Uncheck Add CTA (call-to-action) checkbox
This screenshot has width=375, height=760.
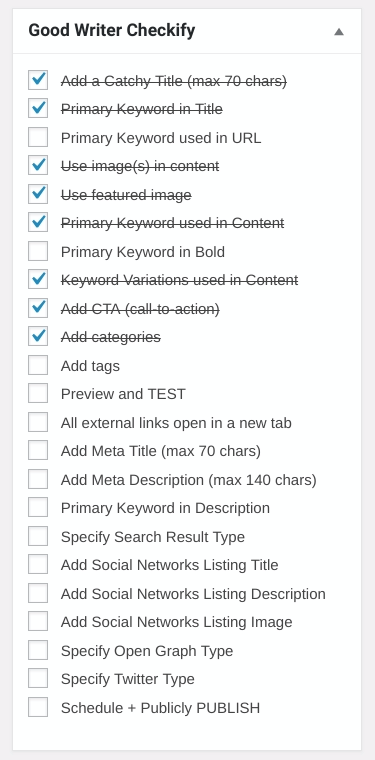pyautogui.click(x=38, y=308)
